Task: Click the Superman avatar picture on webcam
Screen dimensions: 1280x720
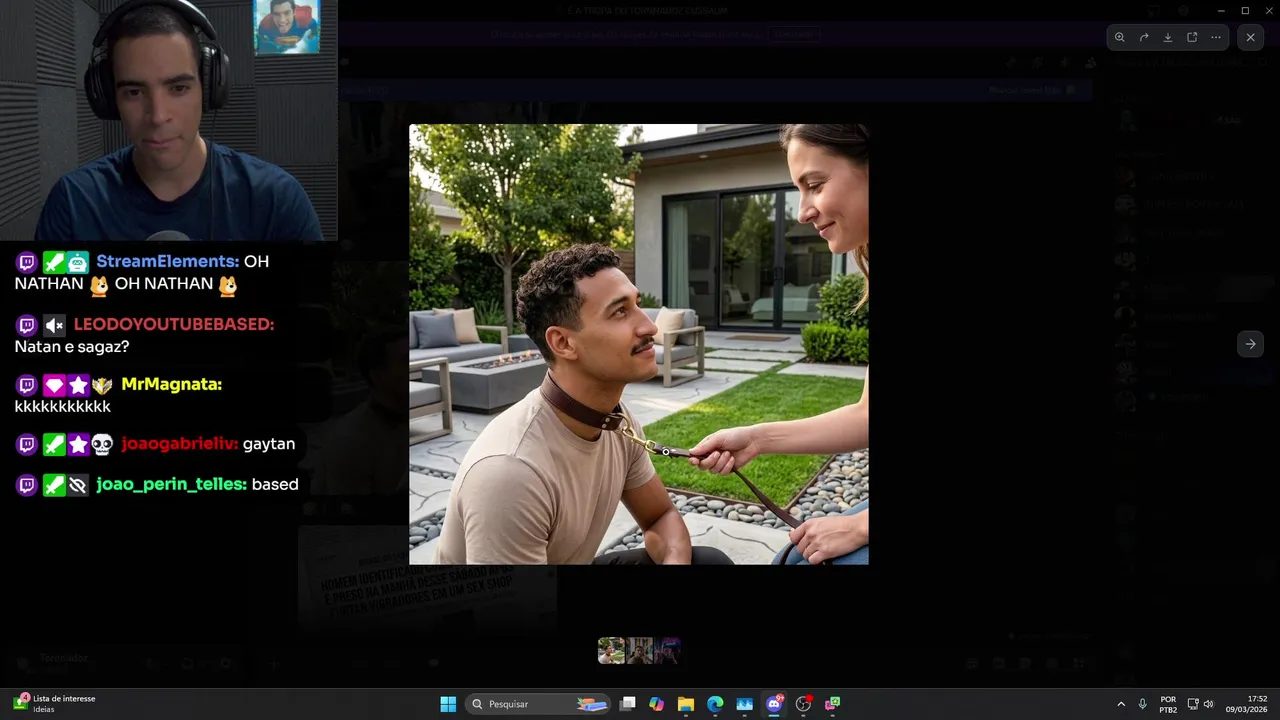Action: [x=287, y=26]
